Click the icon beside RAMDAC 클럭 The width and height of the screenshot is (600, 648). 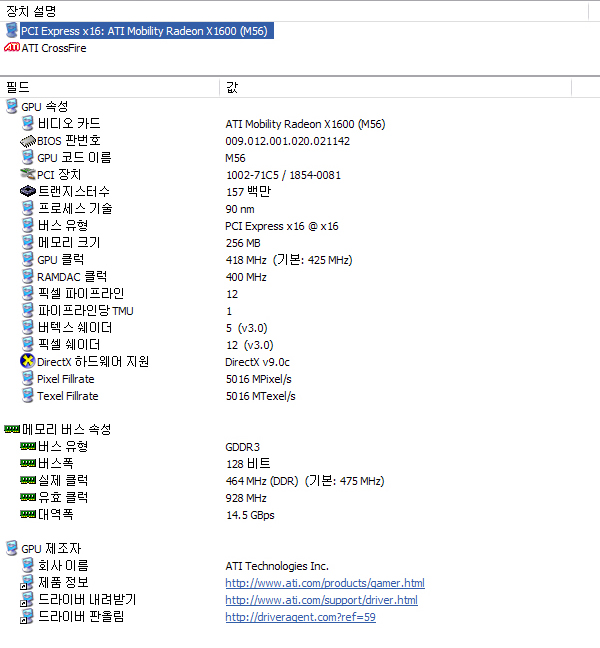point(28,276)
